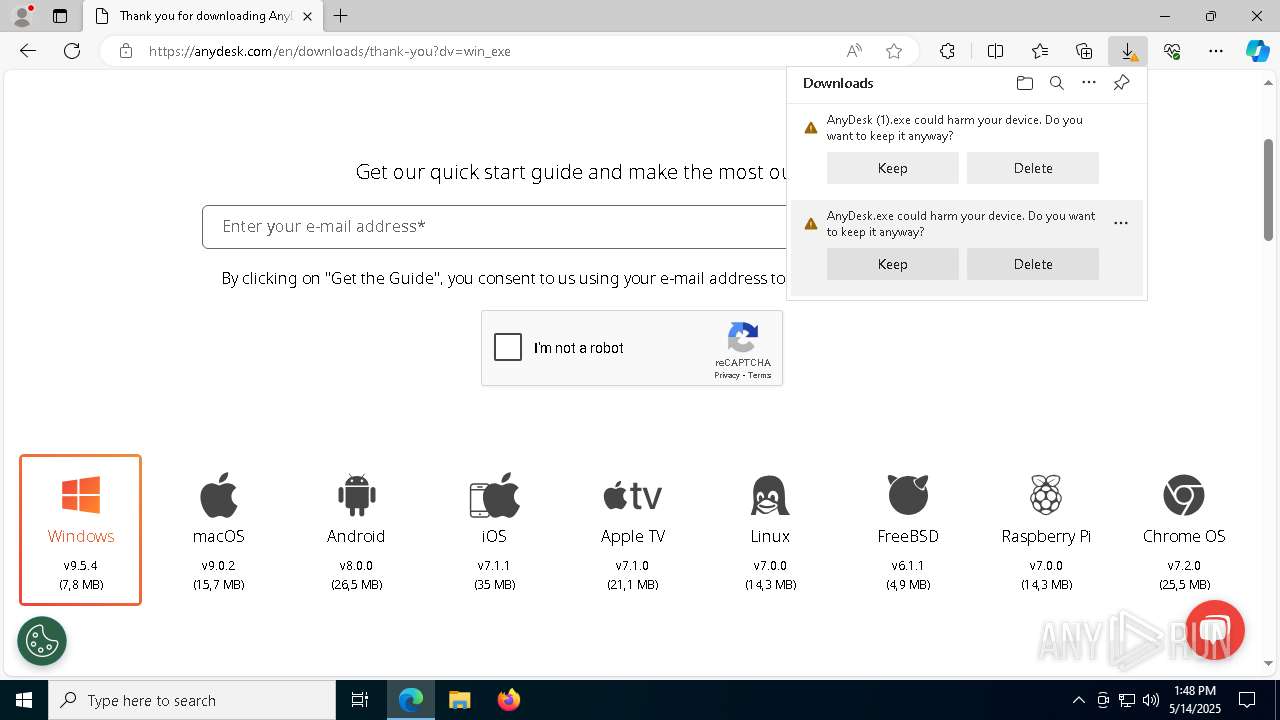This screenshot has width=1280, height=720.
Task: Launch Firefox from taskbar
Action: 509,700
